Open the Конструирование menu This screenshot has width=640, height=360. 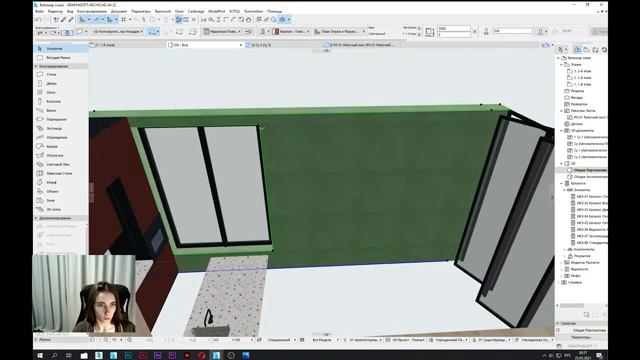pos(92,11)
